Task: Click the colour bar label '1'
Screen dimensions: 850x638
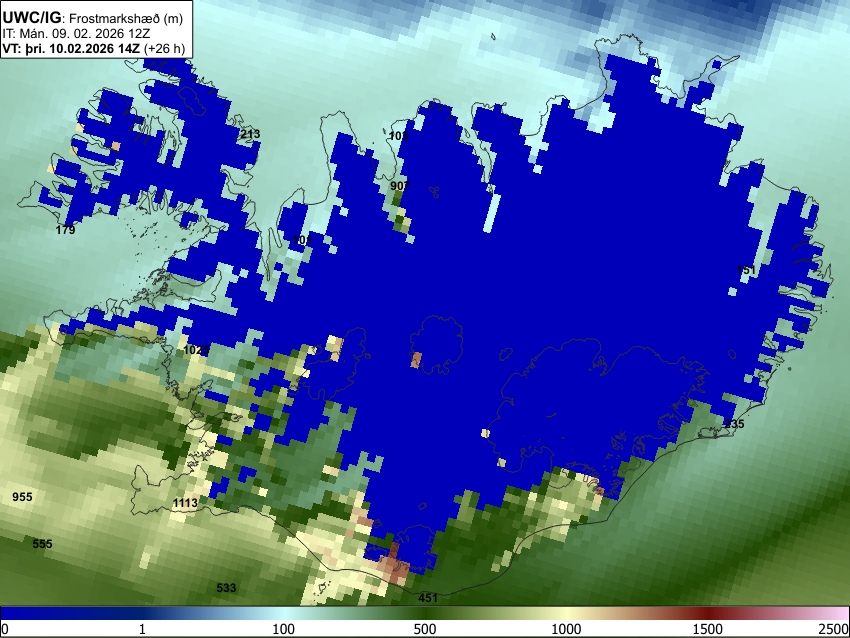Action: [142, 629]
